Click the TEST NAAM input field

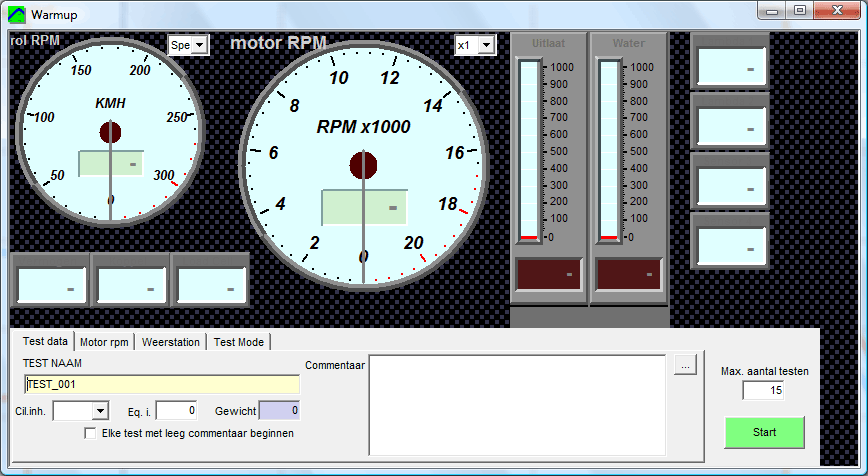(x=161, y=384)
